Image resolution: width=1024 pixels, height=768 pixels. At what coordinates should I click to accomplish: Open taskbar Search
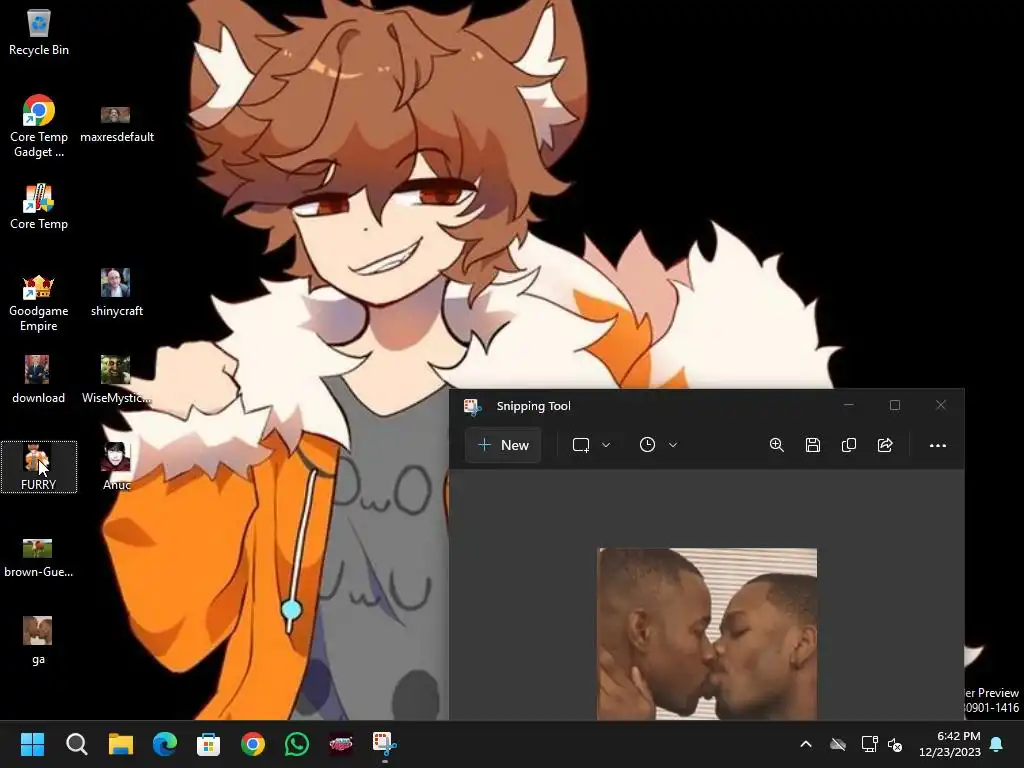76,744
